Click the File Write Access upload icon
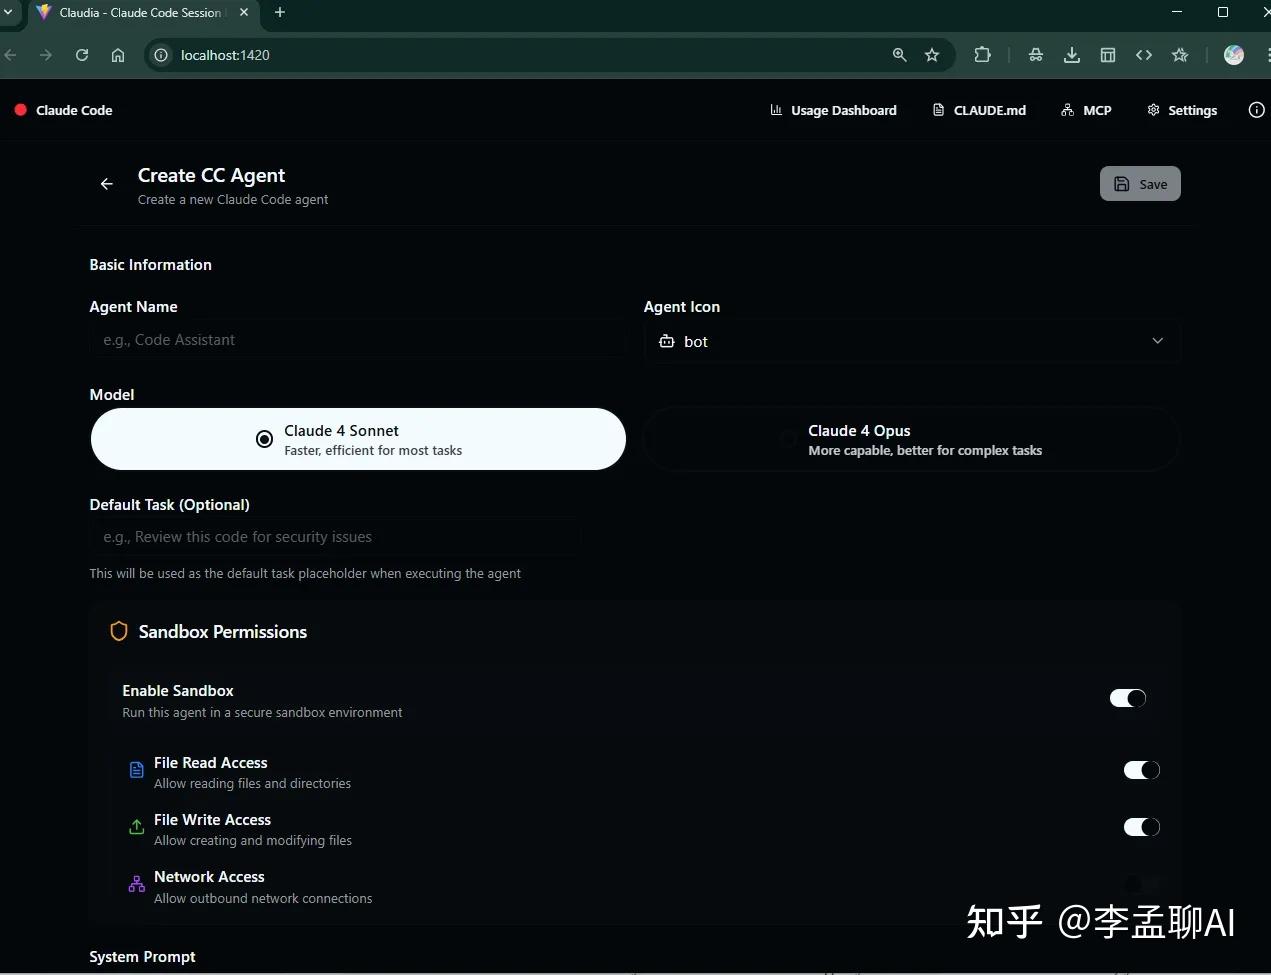The height and width of the screenshot is (975, 1271). pos(136,827)
